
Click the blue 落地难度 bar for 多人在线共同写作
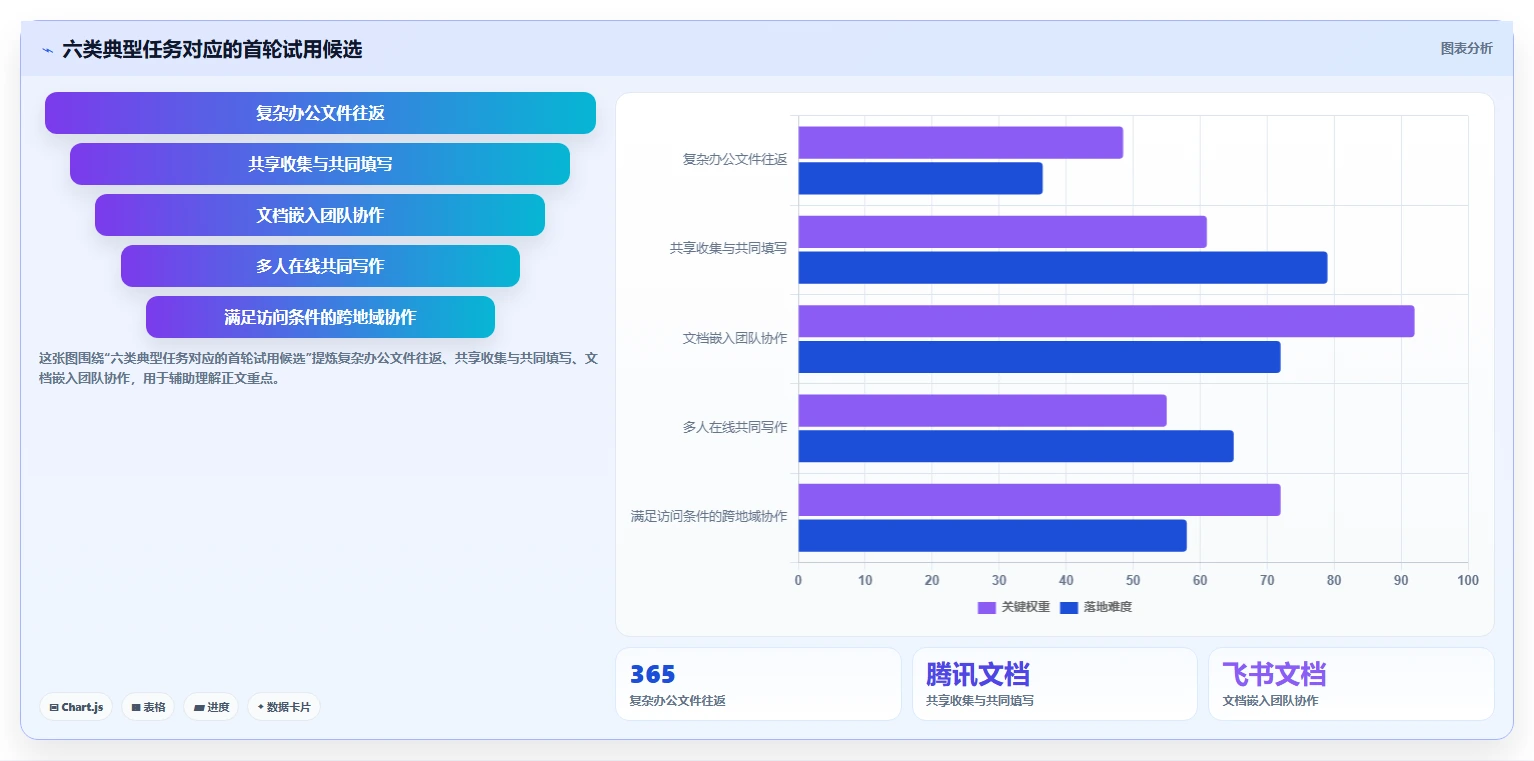coord(1016,446)
